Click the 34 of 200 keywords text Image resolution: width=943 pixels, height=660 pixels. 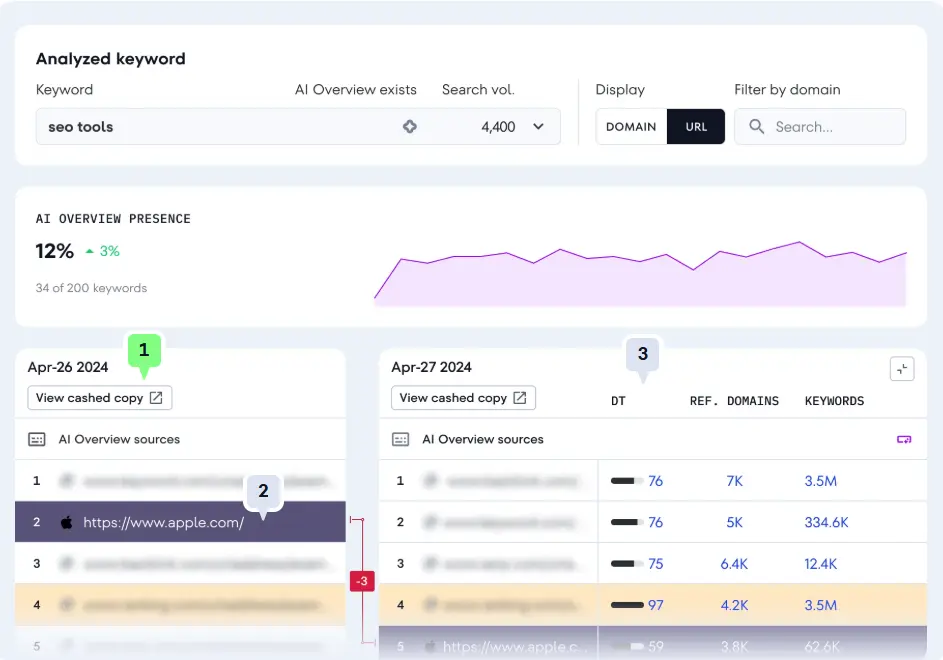pos(91,288)
